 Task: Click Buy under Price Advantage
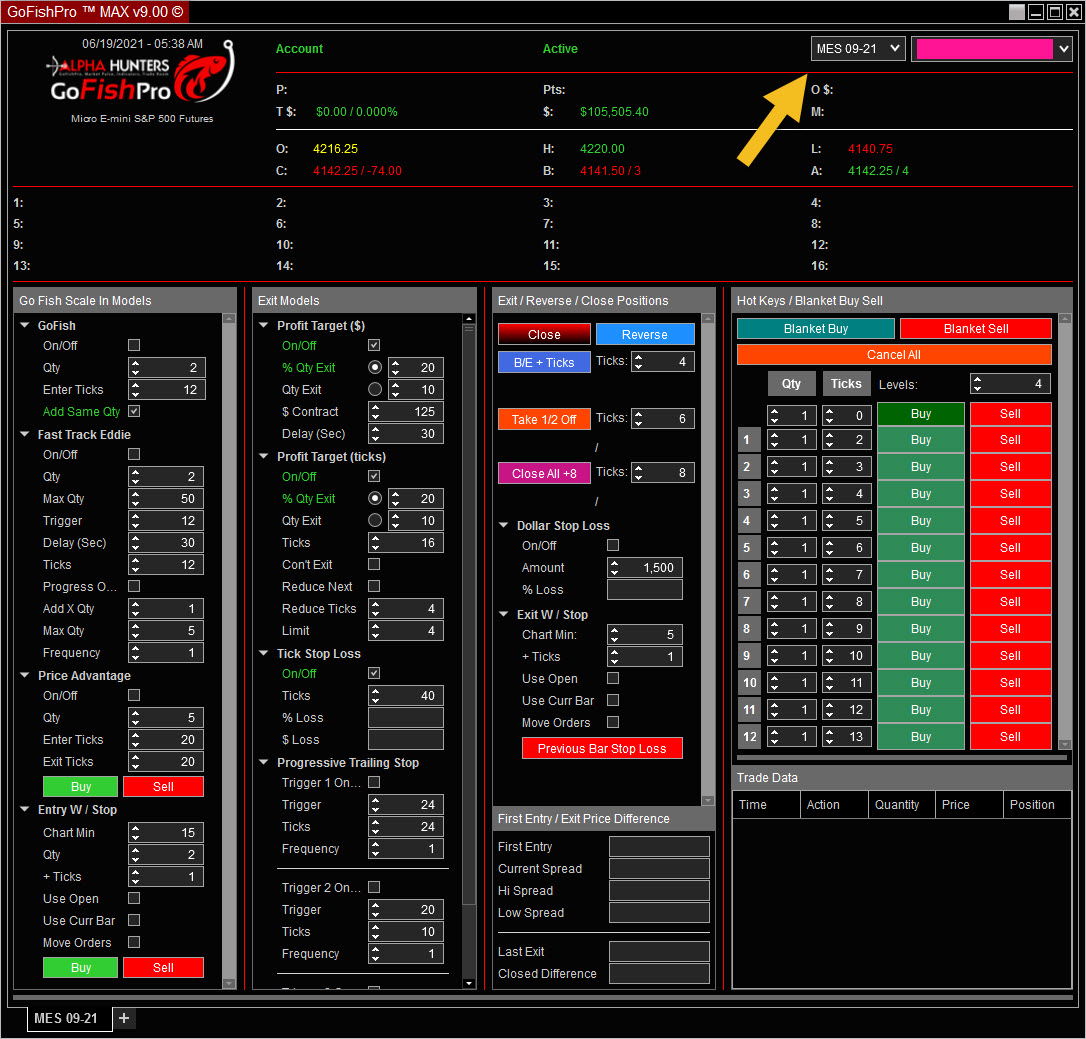tap(80, 787)
